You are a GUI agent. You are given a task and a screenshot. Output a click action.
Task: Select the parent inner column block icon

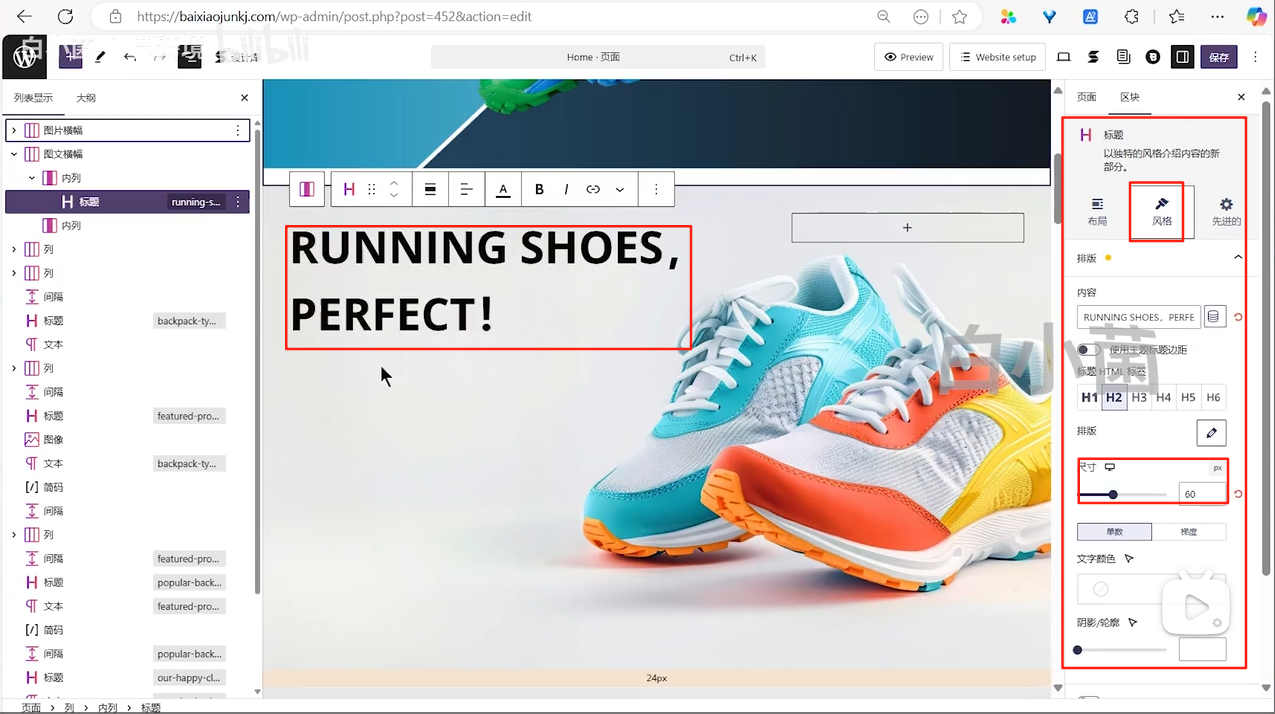point(307,189)
